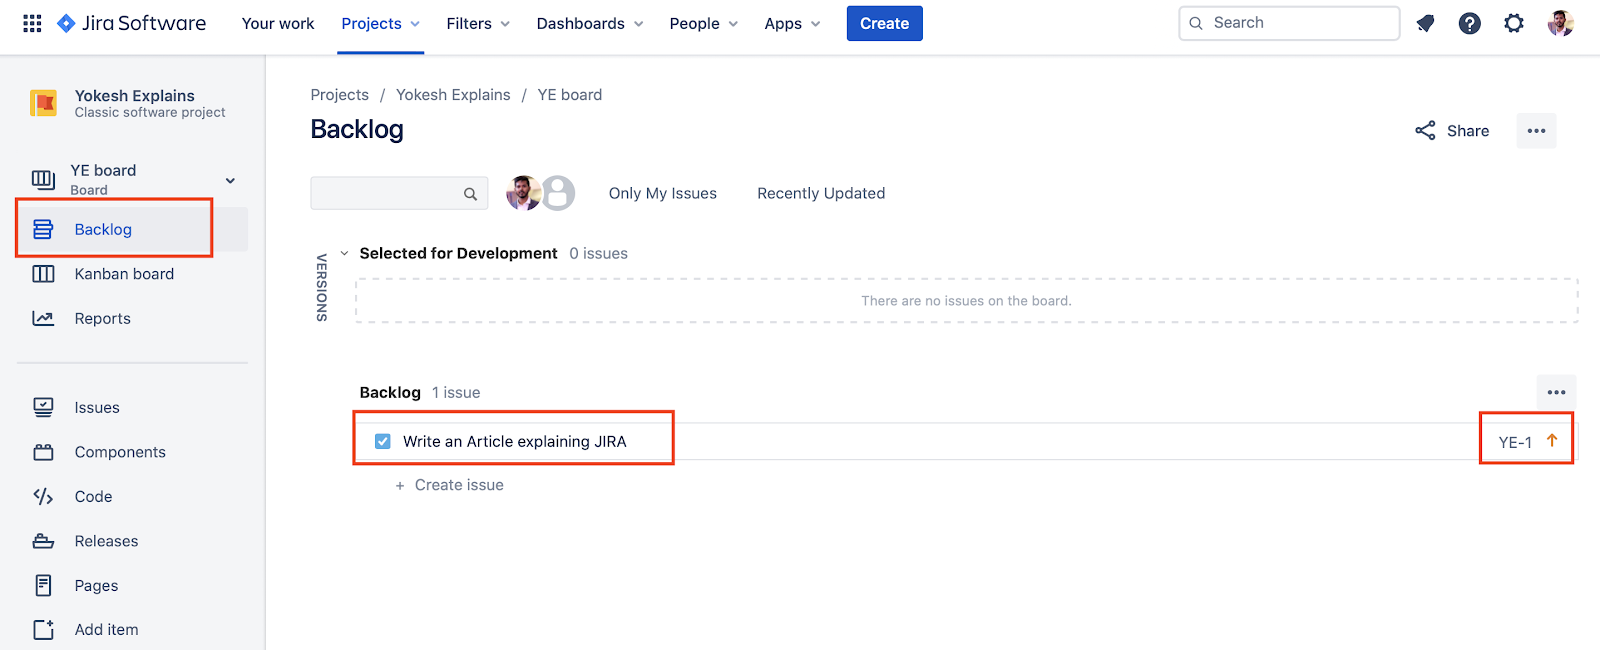Click the Add item icon
The width and height of the screenshot is (1600, 650).
(x=43, y=629)
